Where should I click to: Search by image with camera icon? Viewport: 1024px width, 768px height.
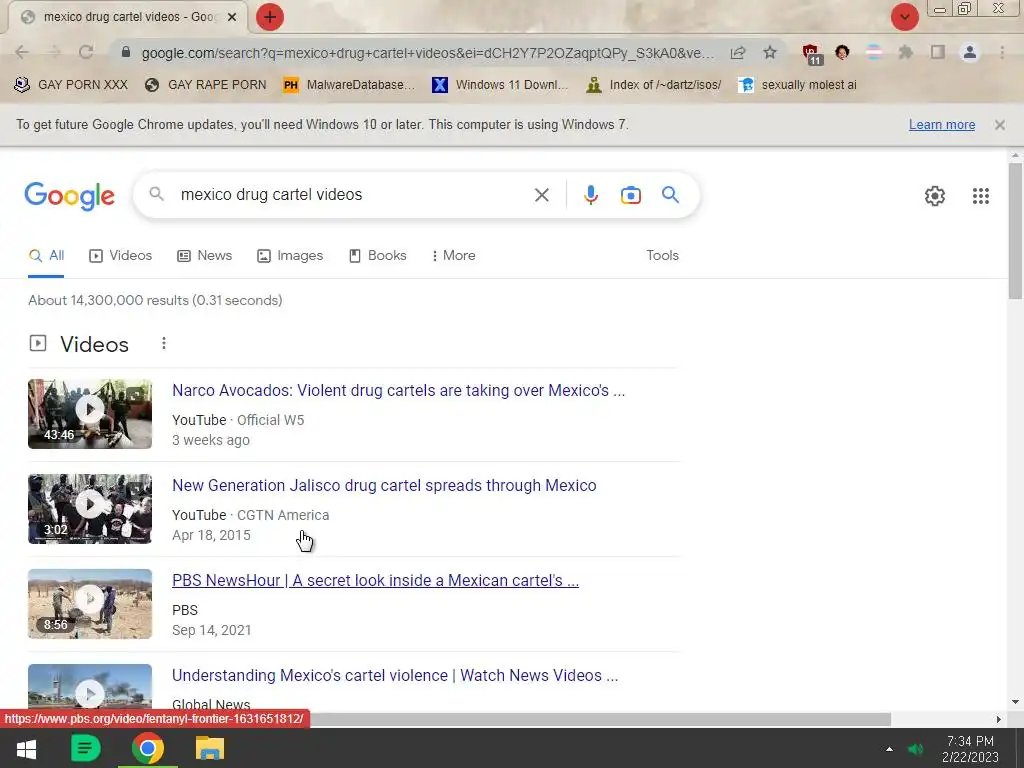tap(630, 195)
